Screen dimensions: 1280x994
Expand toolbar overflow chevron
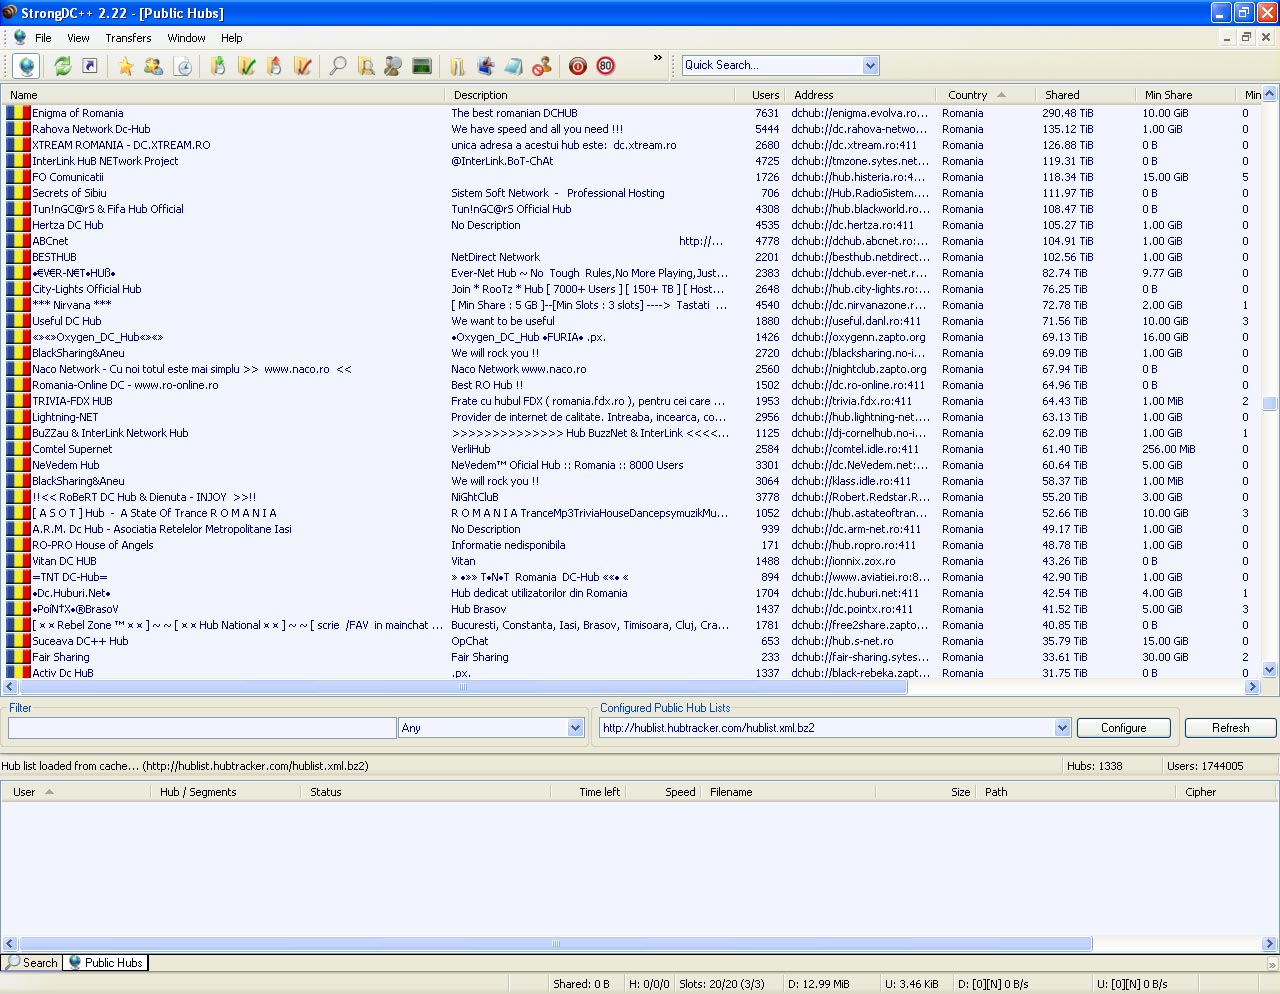click(657, 58)
